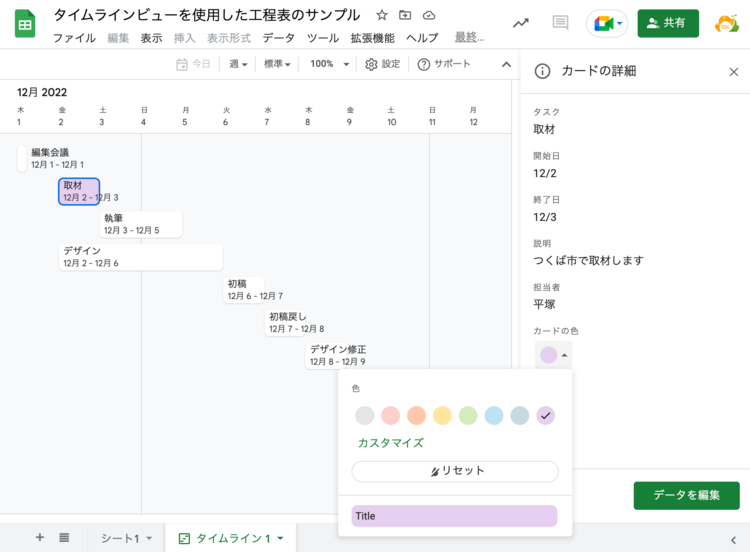Click the Title color preview bar
Screen dimensions: 750x552
tap(454, 516)
